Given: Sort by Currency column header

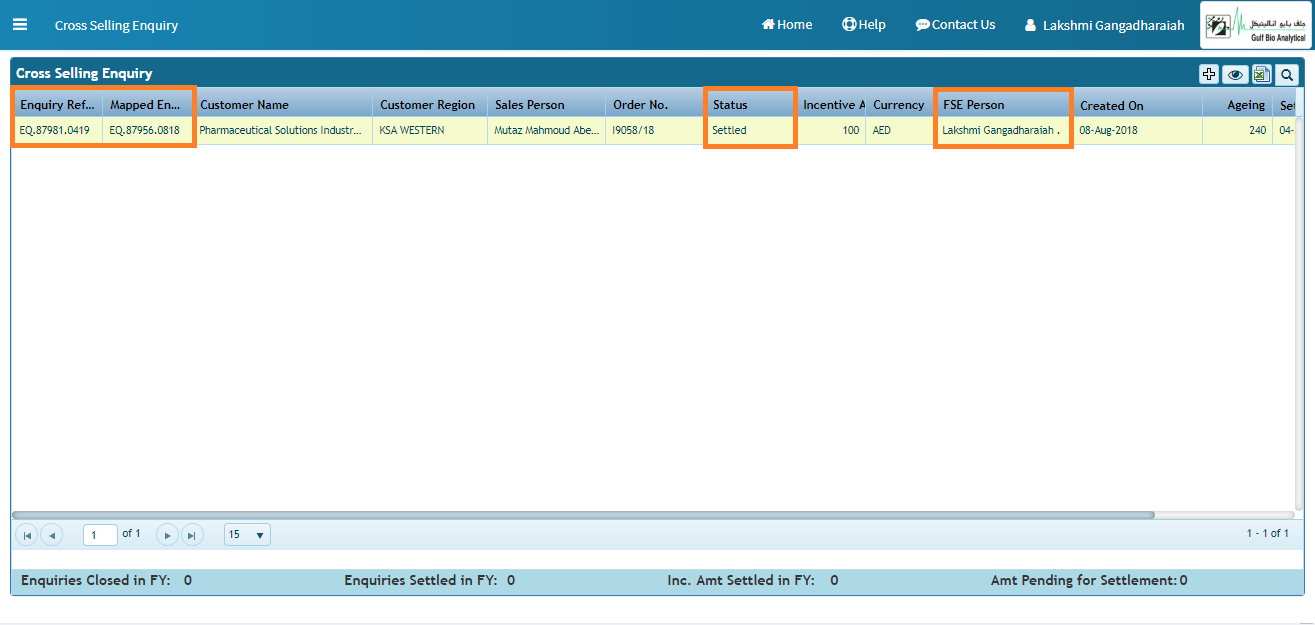Looking at the screenshot, I should pos(900,105).
